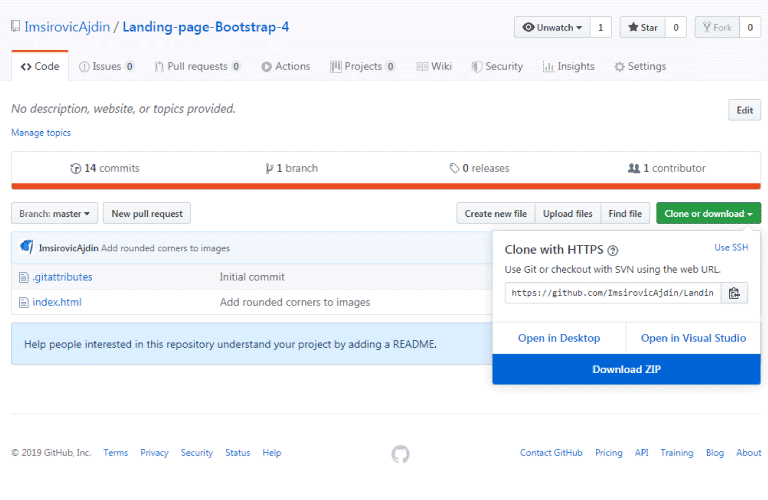Image resolution: width=768 pixels, height=500 pixels.
Task: Open the Landing-page-Bootstrap-4 repository title link
Action: click(x=206, y=27)
